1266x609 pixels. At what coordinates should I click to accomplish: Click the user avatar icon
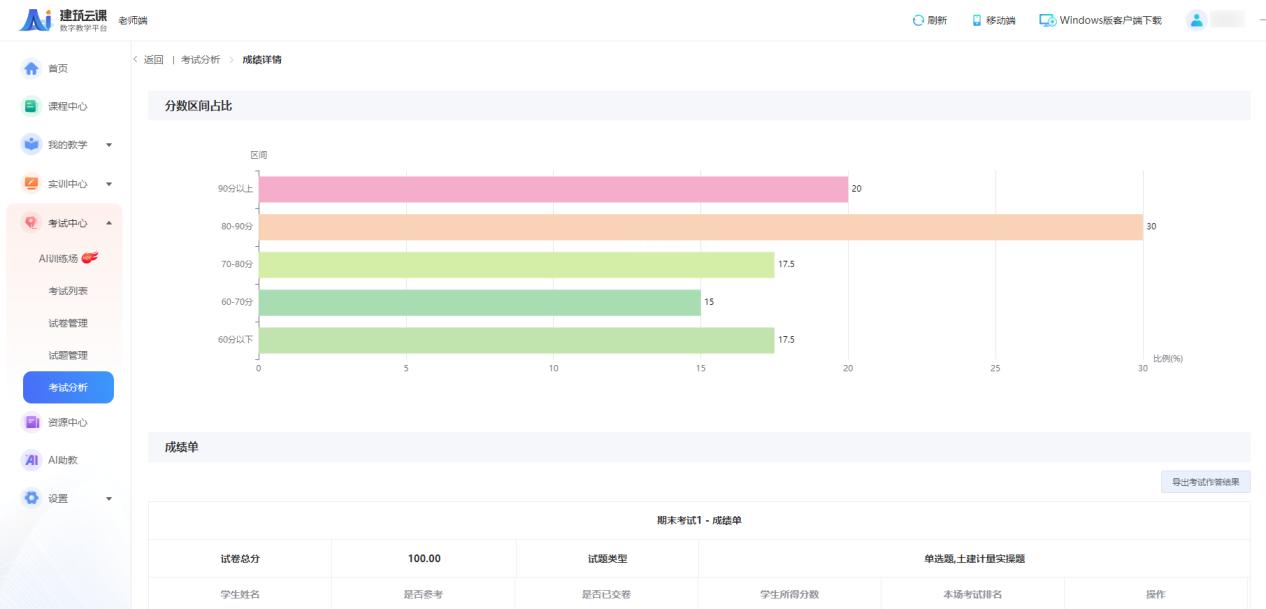pos(1195,20)
